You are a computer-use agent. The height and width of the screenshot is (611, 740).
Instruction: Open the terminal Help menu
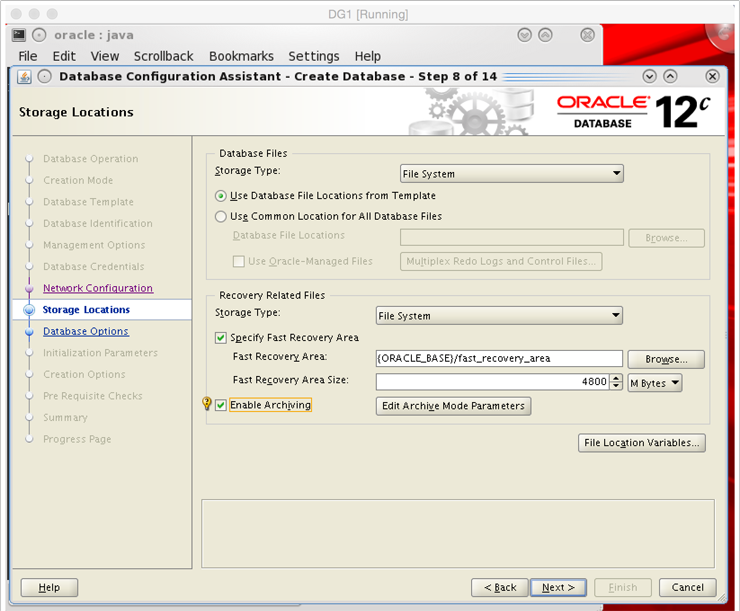tap(368, 56)
